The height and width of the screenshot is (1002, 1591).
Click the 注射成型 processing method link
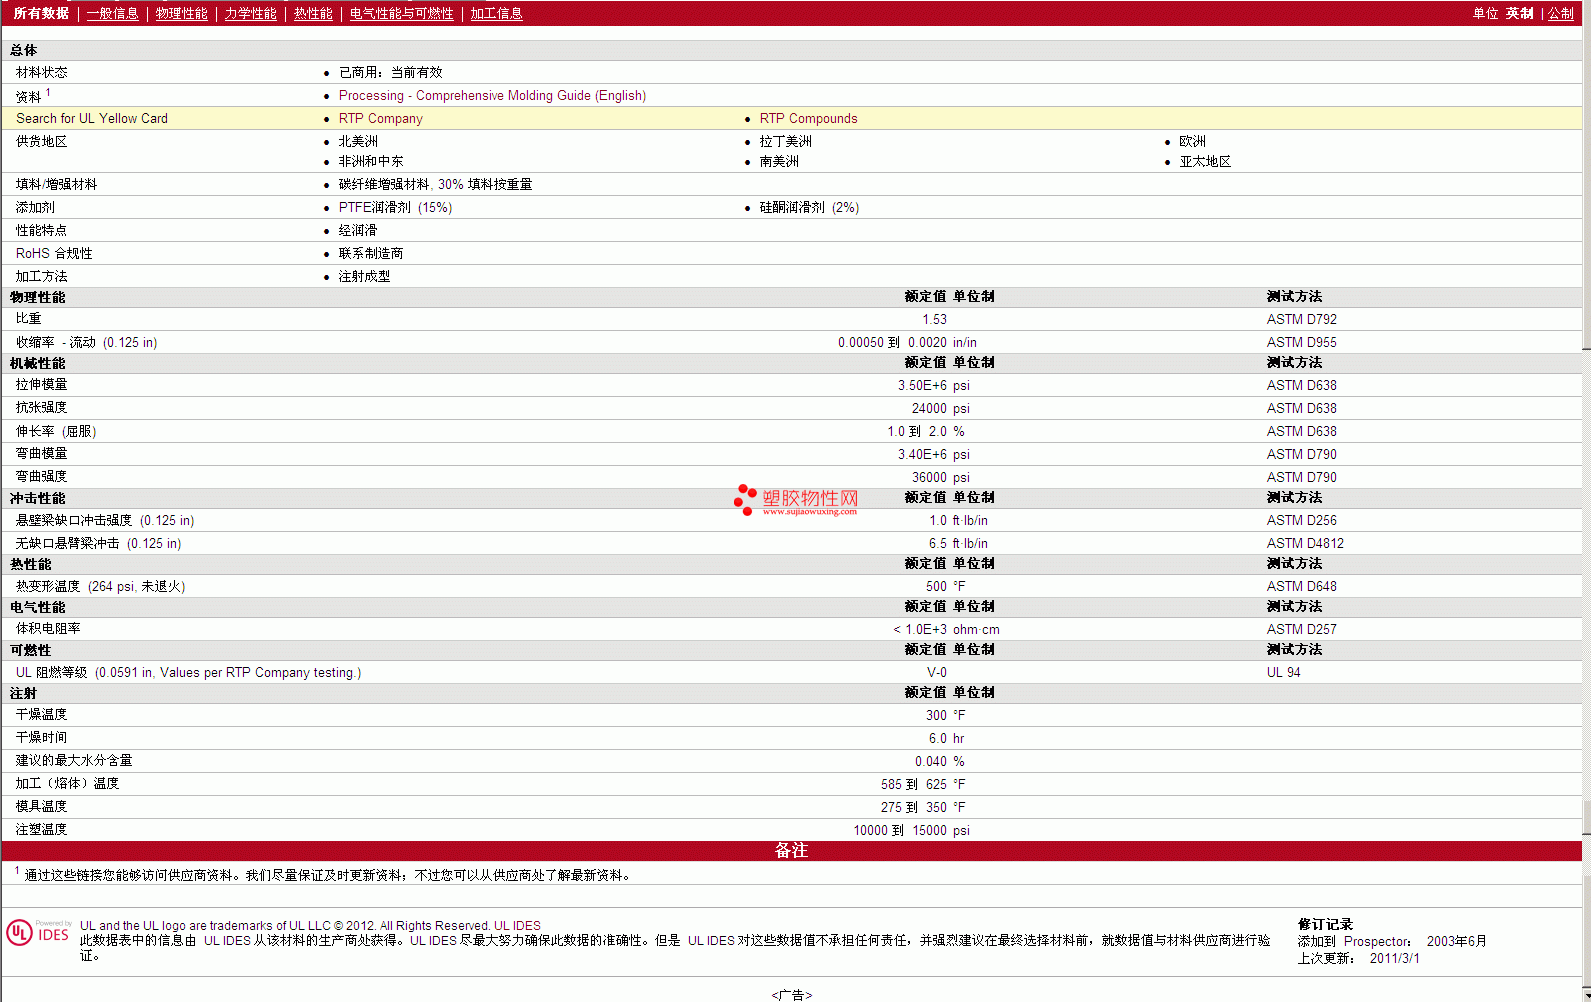(364, 276)
